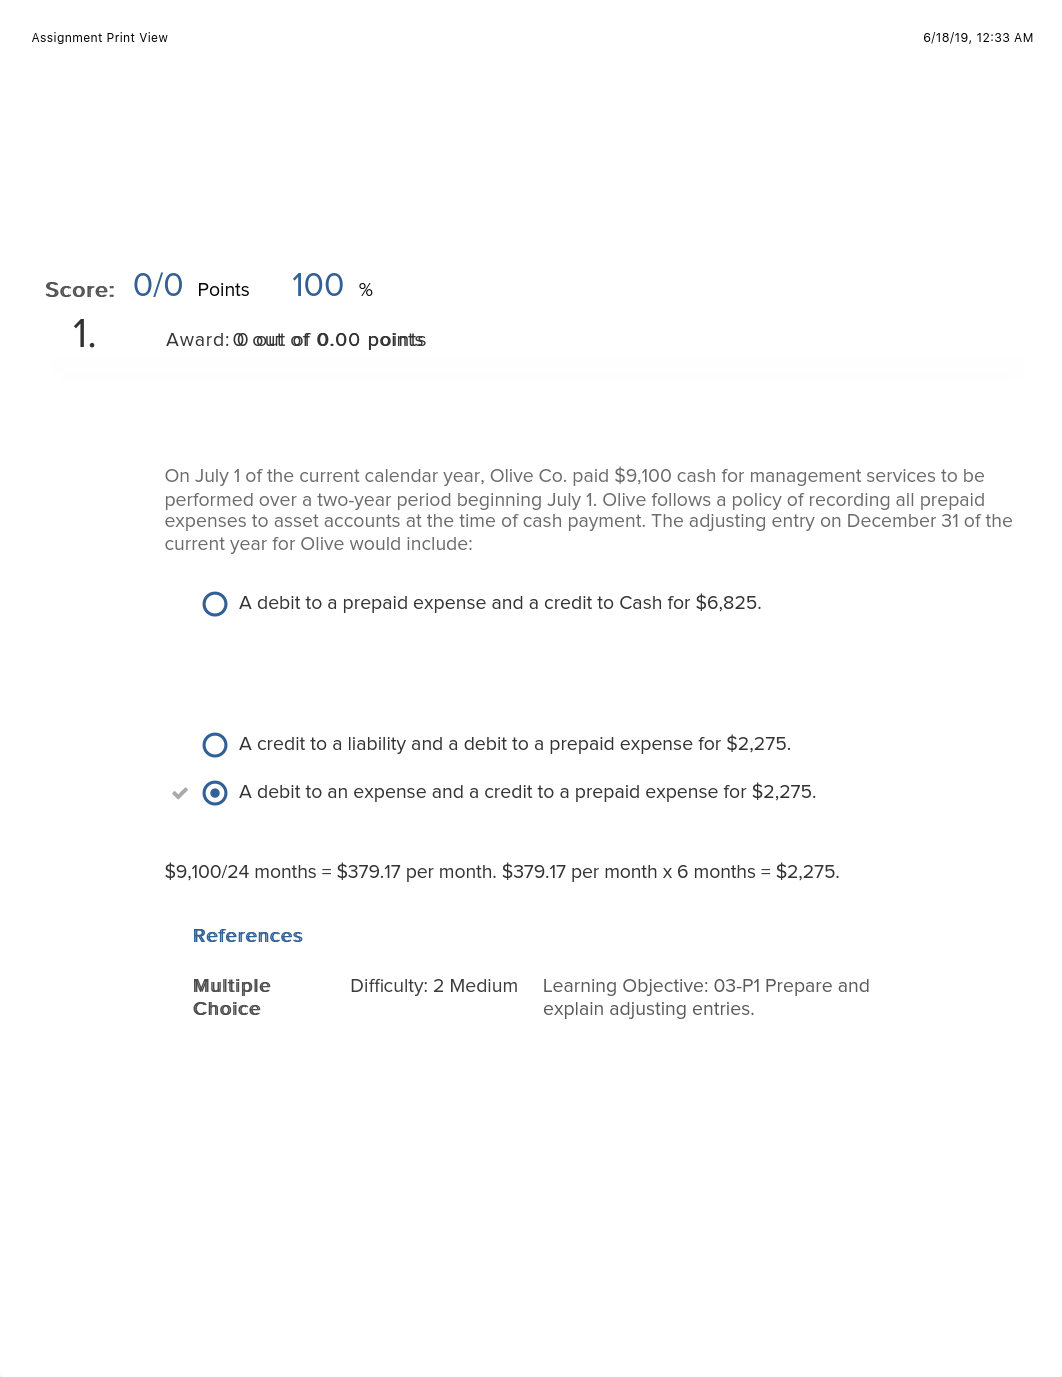Image resolution: width=1062 pixels, height=1377 pixels.
Task: Click the Multiple Choice label
Action: [x=231, y=997]
